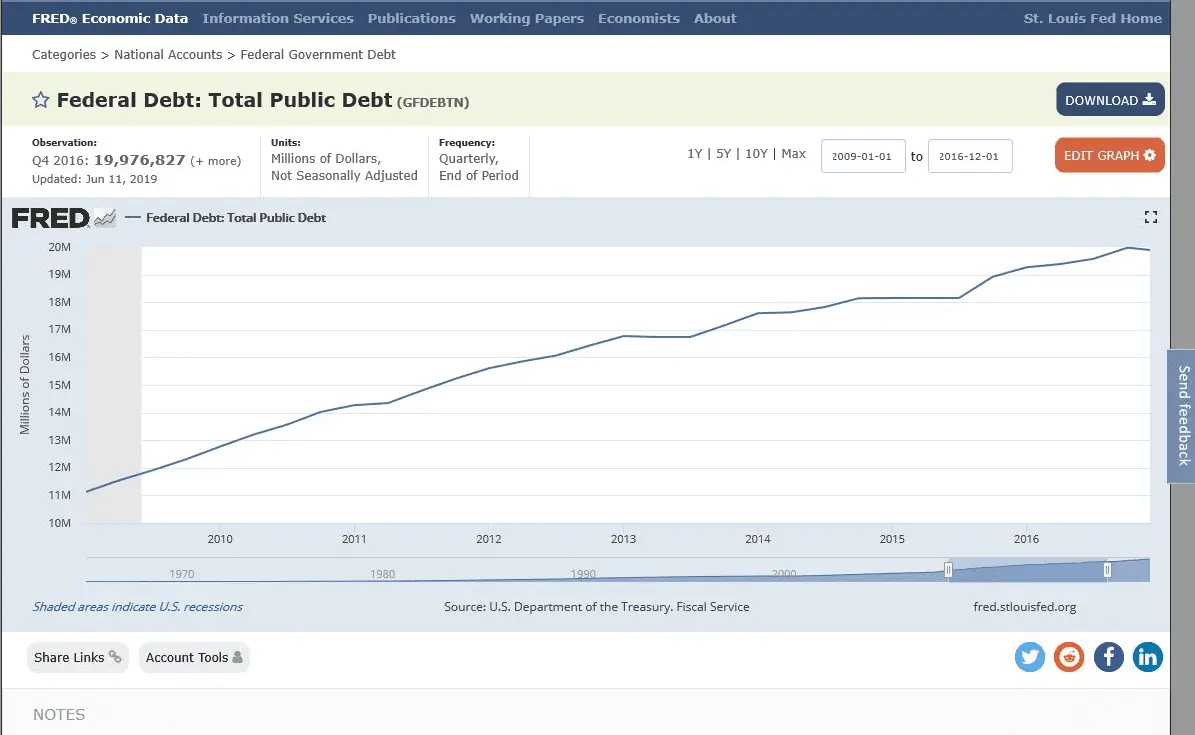Switch range to Max
The image size is (1195, 735).
click(x=793, y=154)
